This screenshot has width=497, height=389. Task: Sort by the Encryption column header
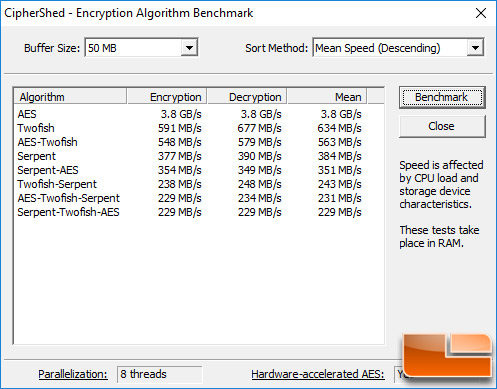(x=167, y=97)
